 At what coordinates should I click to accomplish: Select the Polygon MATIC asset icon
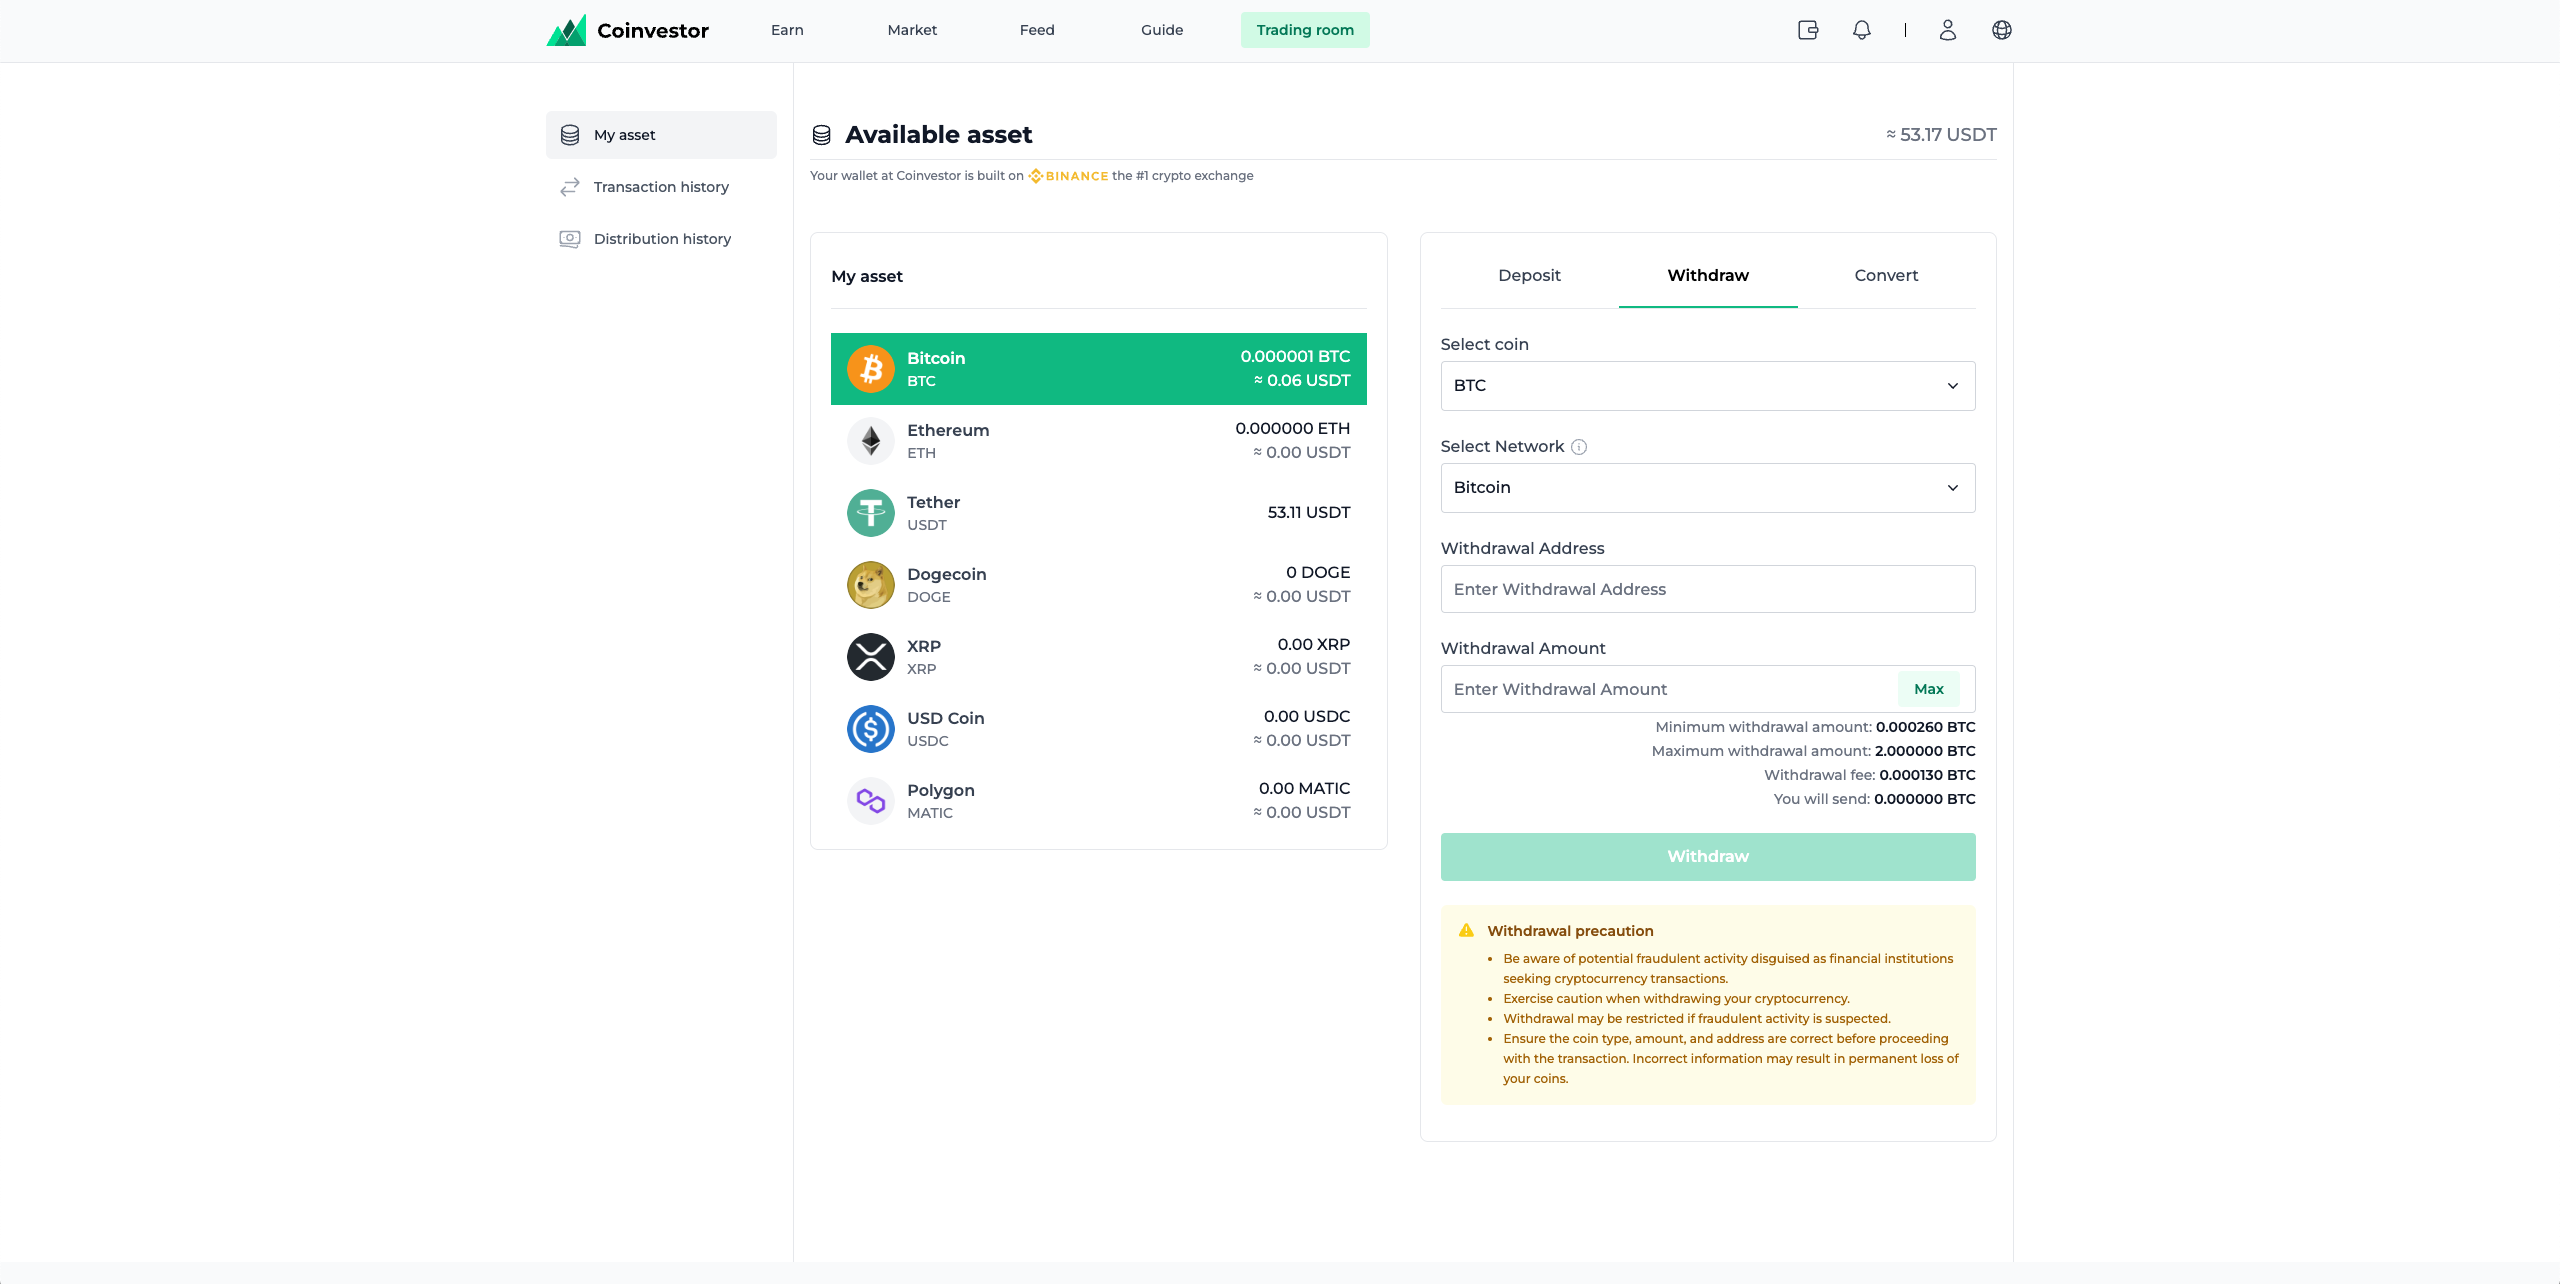pos(871,801)
